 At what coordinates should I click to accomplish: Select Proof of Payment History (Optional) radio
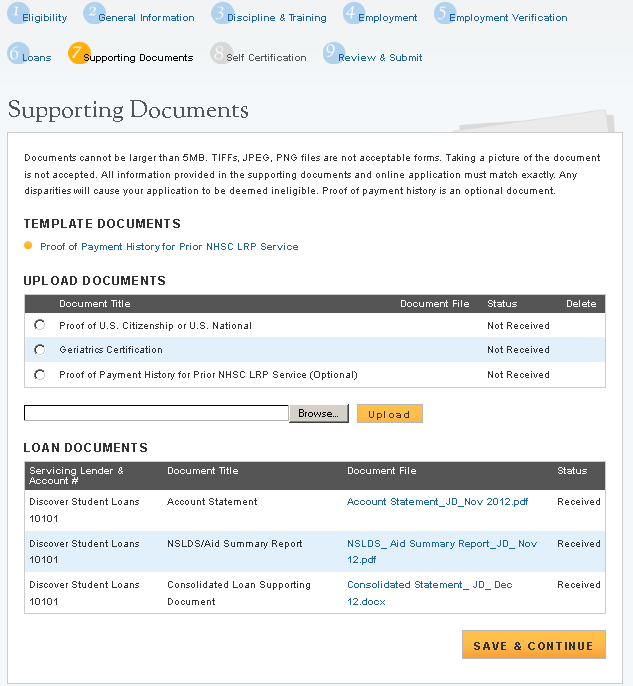pos(39,374)
